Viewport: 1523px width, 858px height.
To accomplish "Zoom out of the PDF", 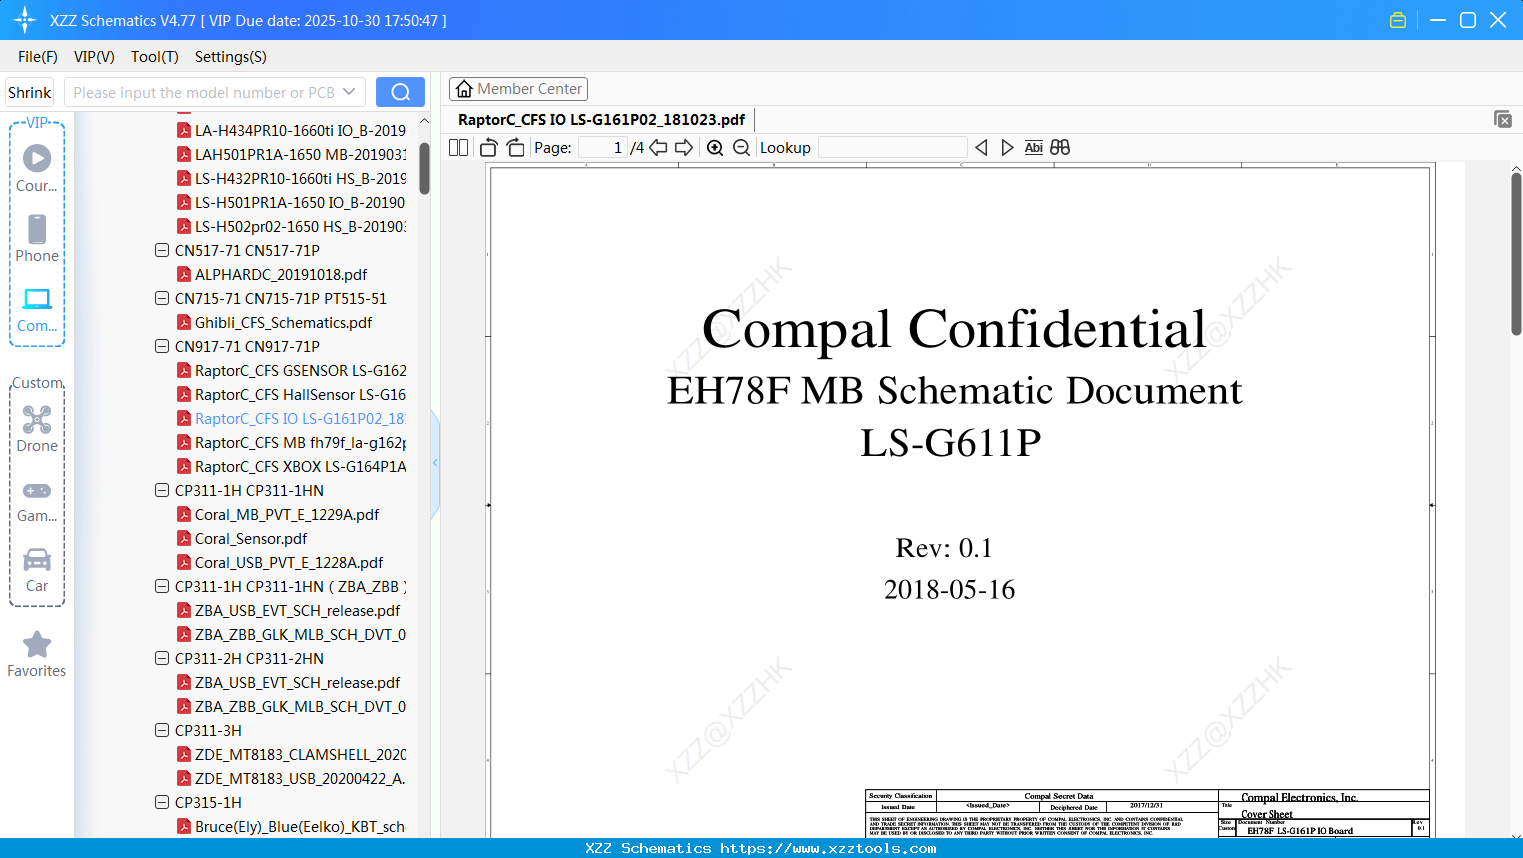I will [x=741, y=147].
